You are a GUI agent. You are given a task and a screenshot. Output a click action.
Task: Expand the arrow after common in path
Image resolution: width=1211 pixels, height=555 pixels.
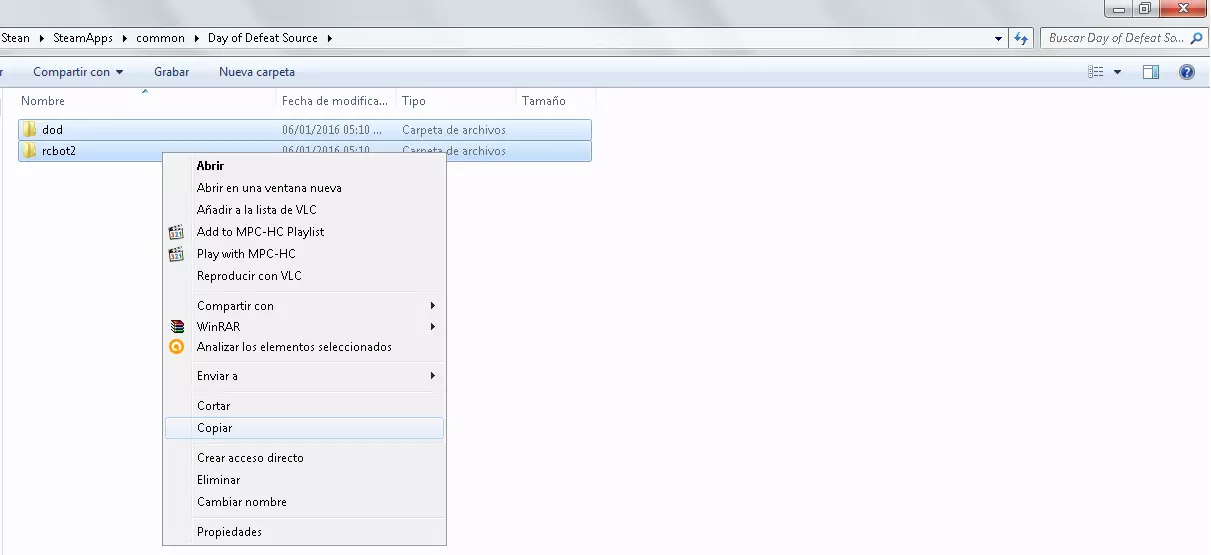[x=196, y=38]
